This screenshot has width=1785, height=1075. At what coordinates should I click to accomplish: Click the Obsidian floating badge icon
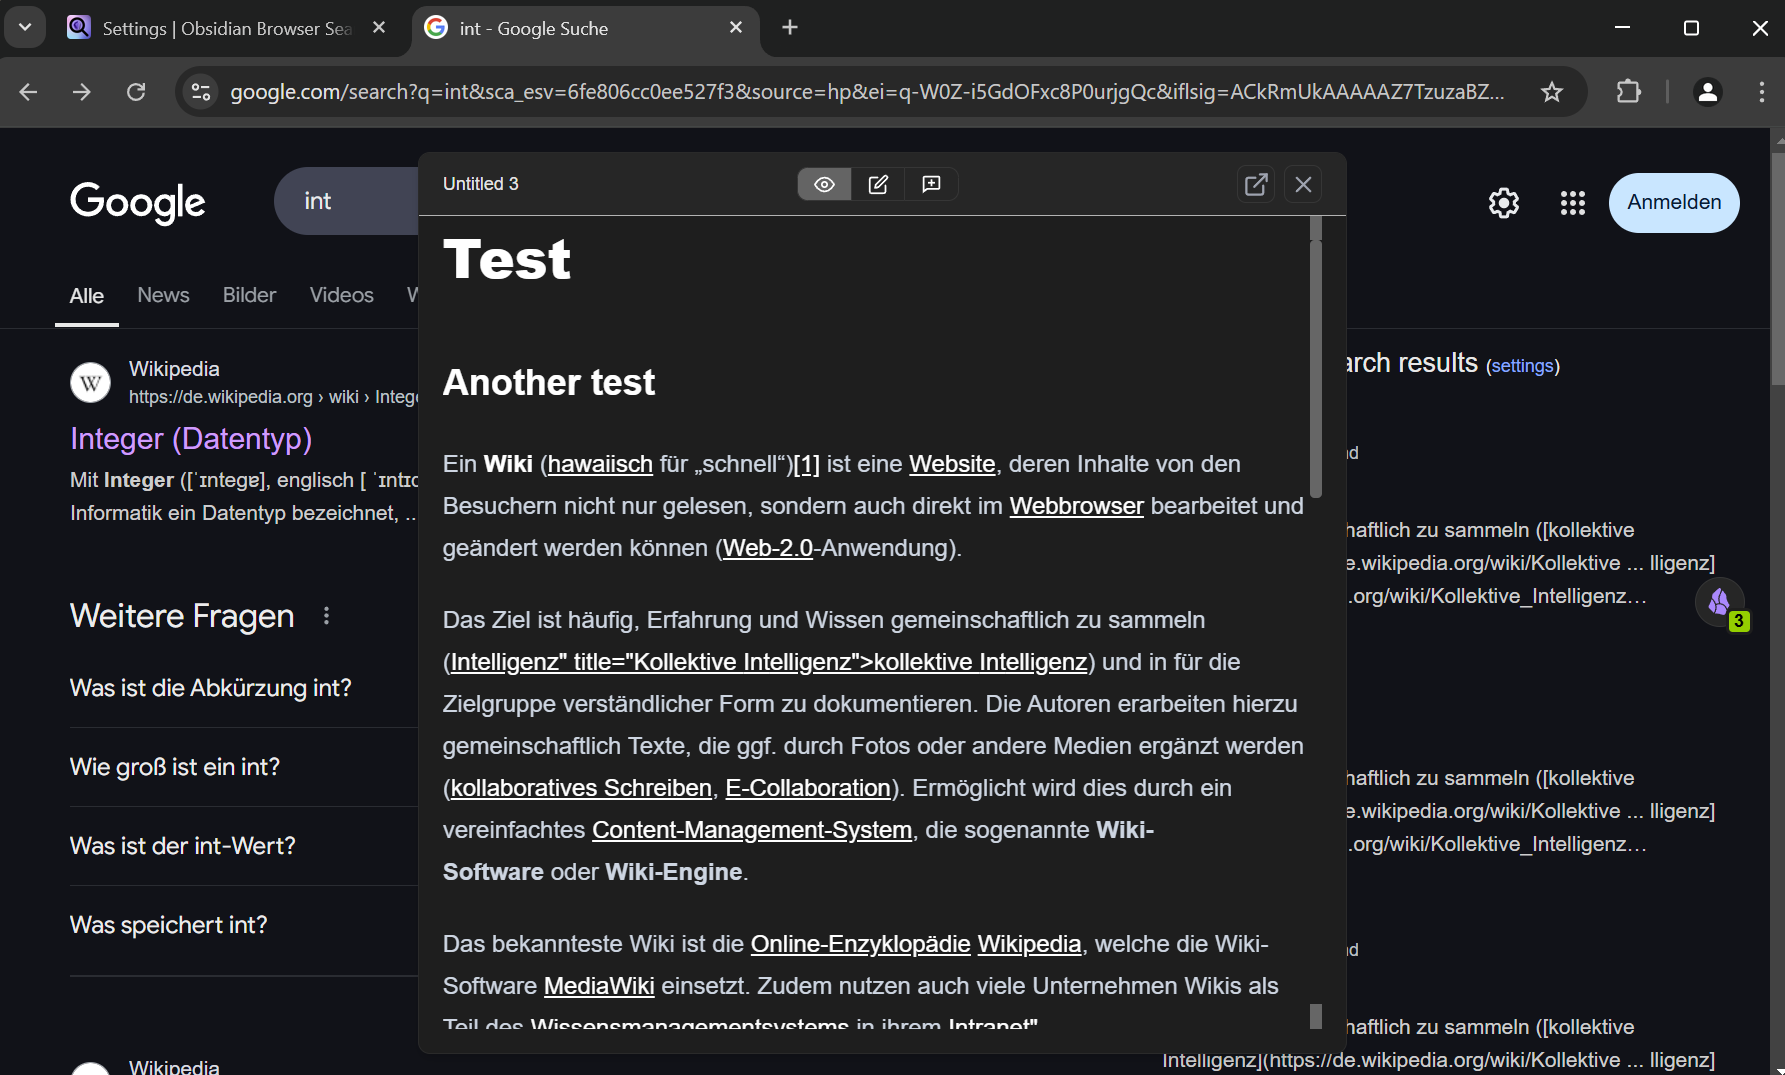pos(1720,602)
